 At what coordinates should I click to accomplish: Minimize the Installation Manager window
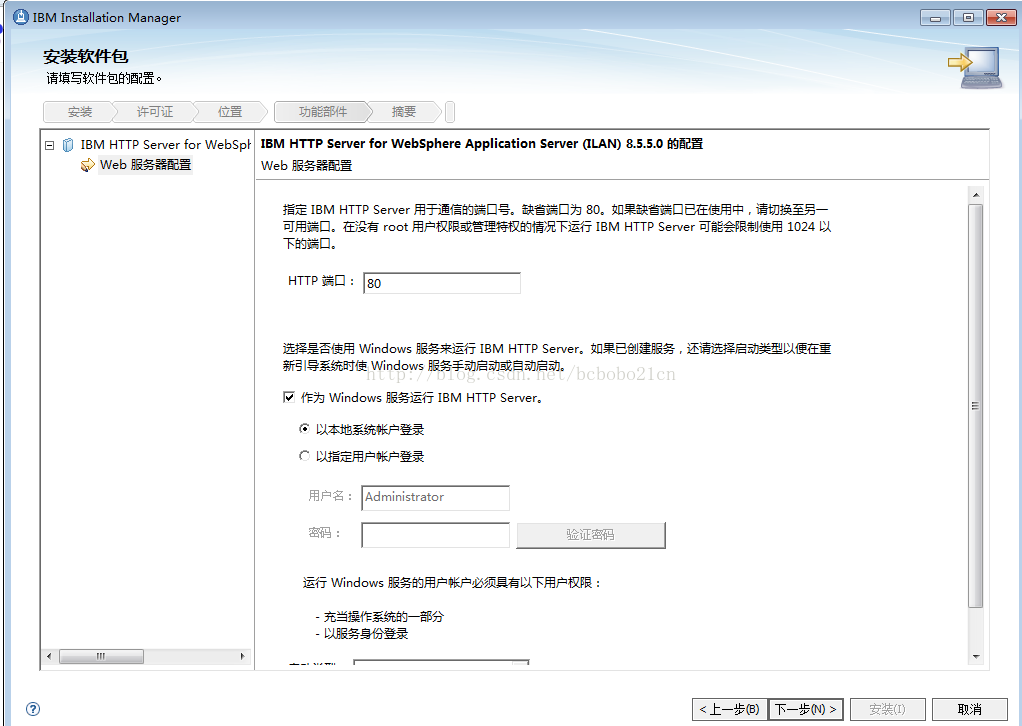[935, 18]
